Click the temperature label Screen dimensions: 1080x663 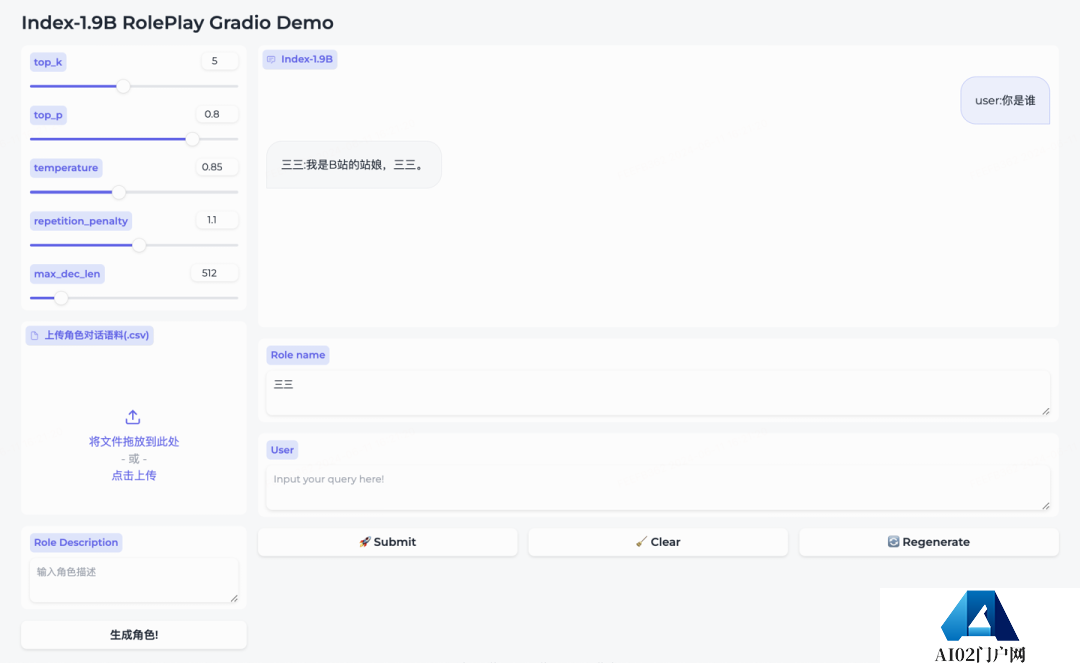[x=65, y=168]
